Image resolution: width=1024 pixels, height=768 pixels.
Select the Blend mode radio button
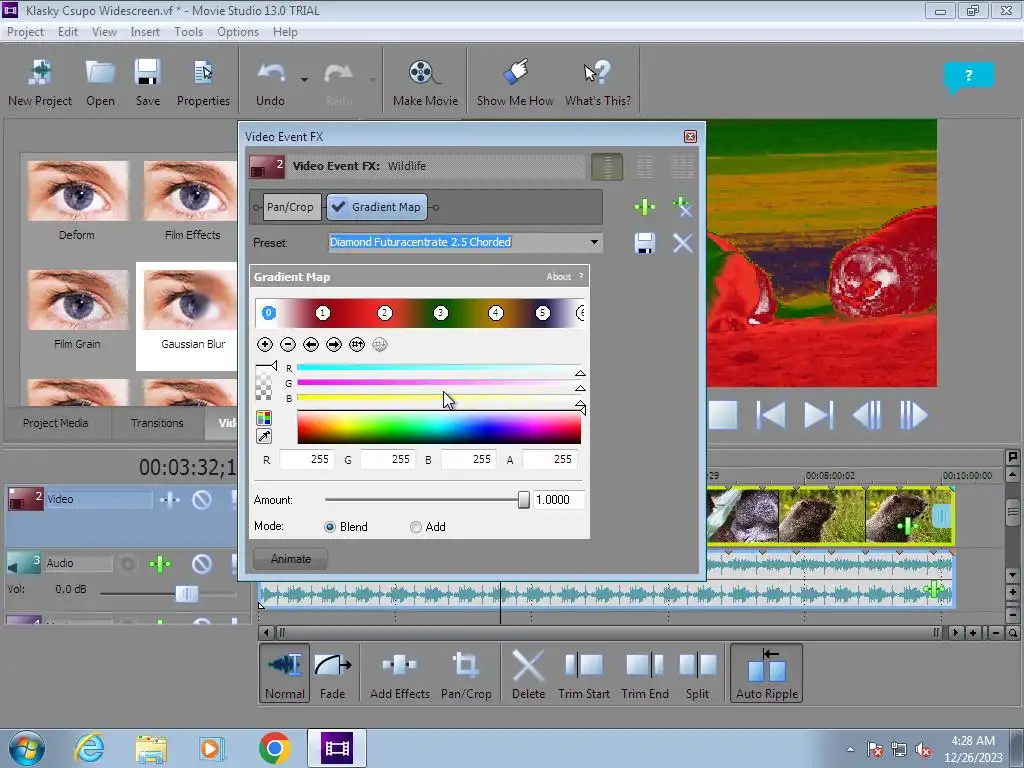point(330,527)
